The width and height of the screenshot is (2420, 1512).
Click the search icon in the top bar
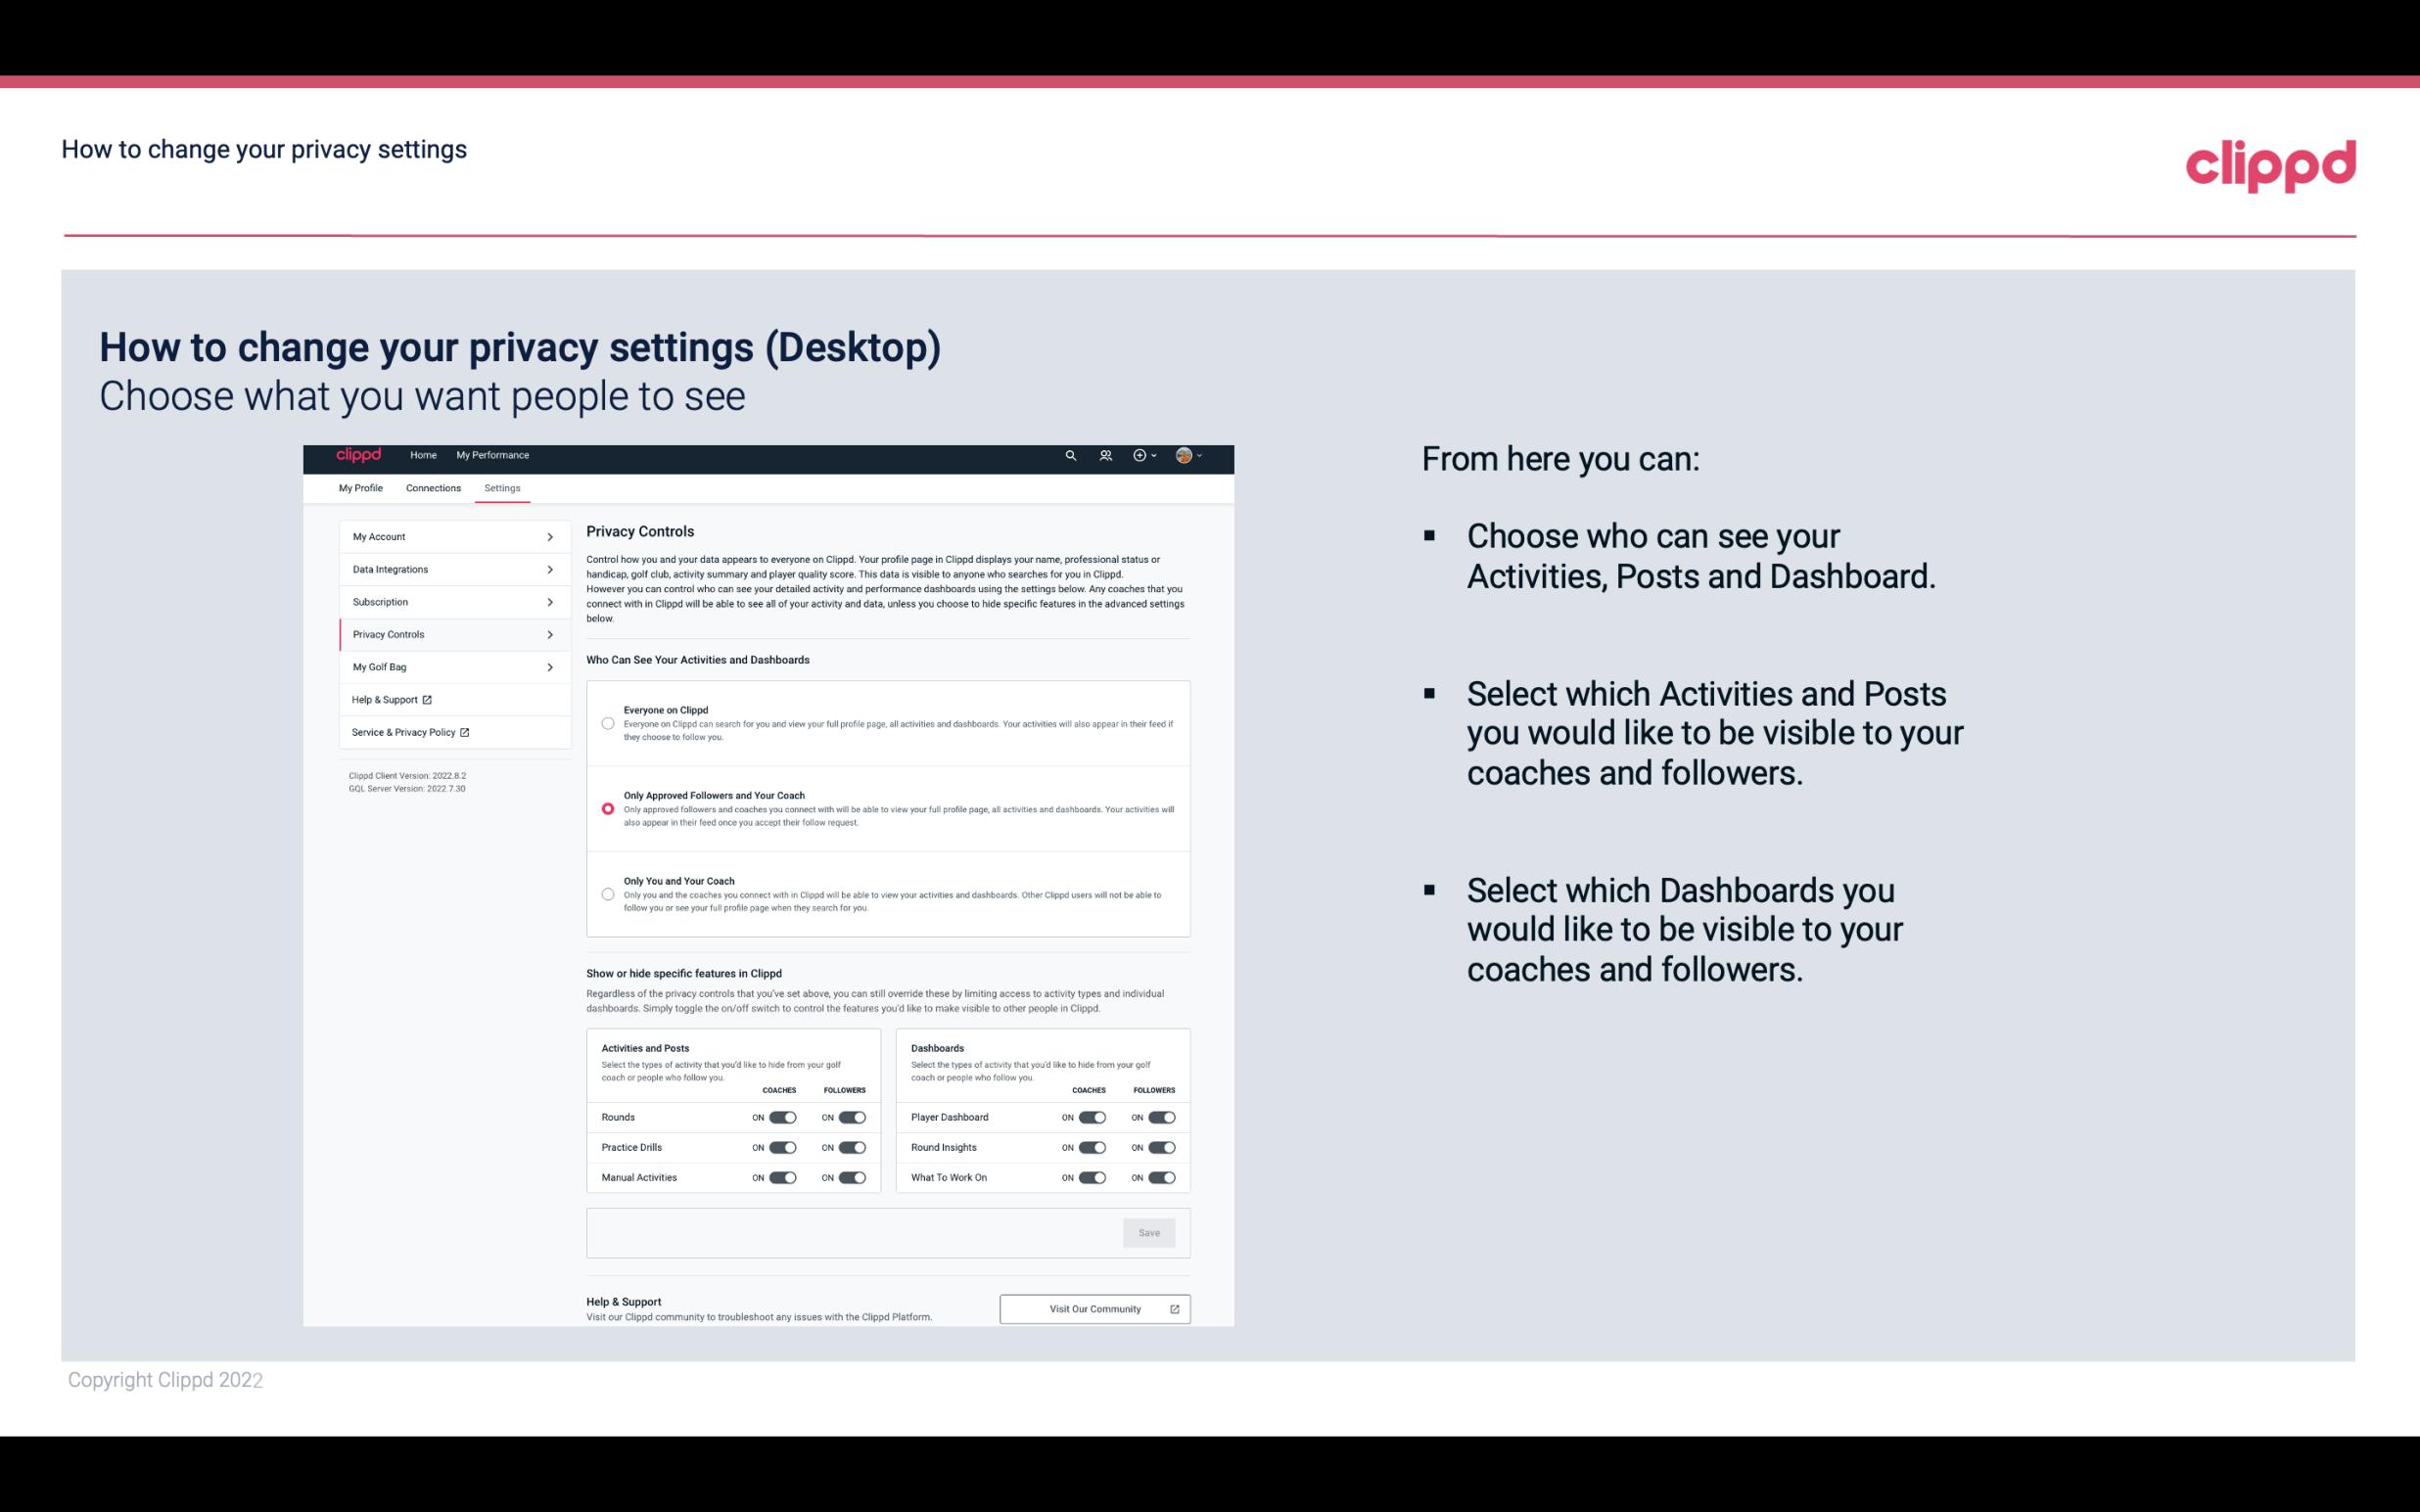[x=1070, y=455]
